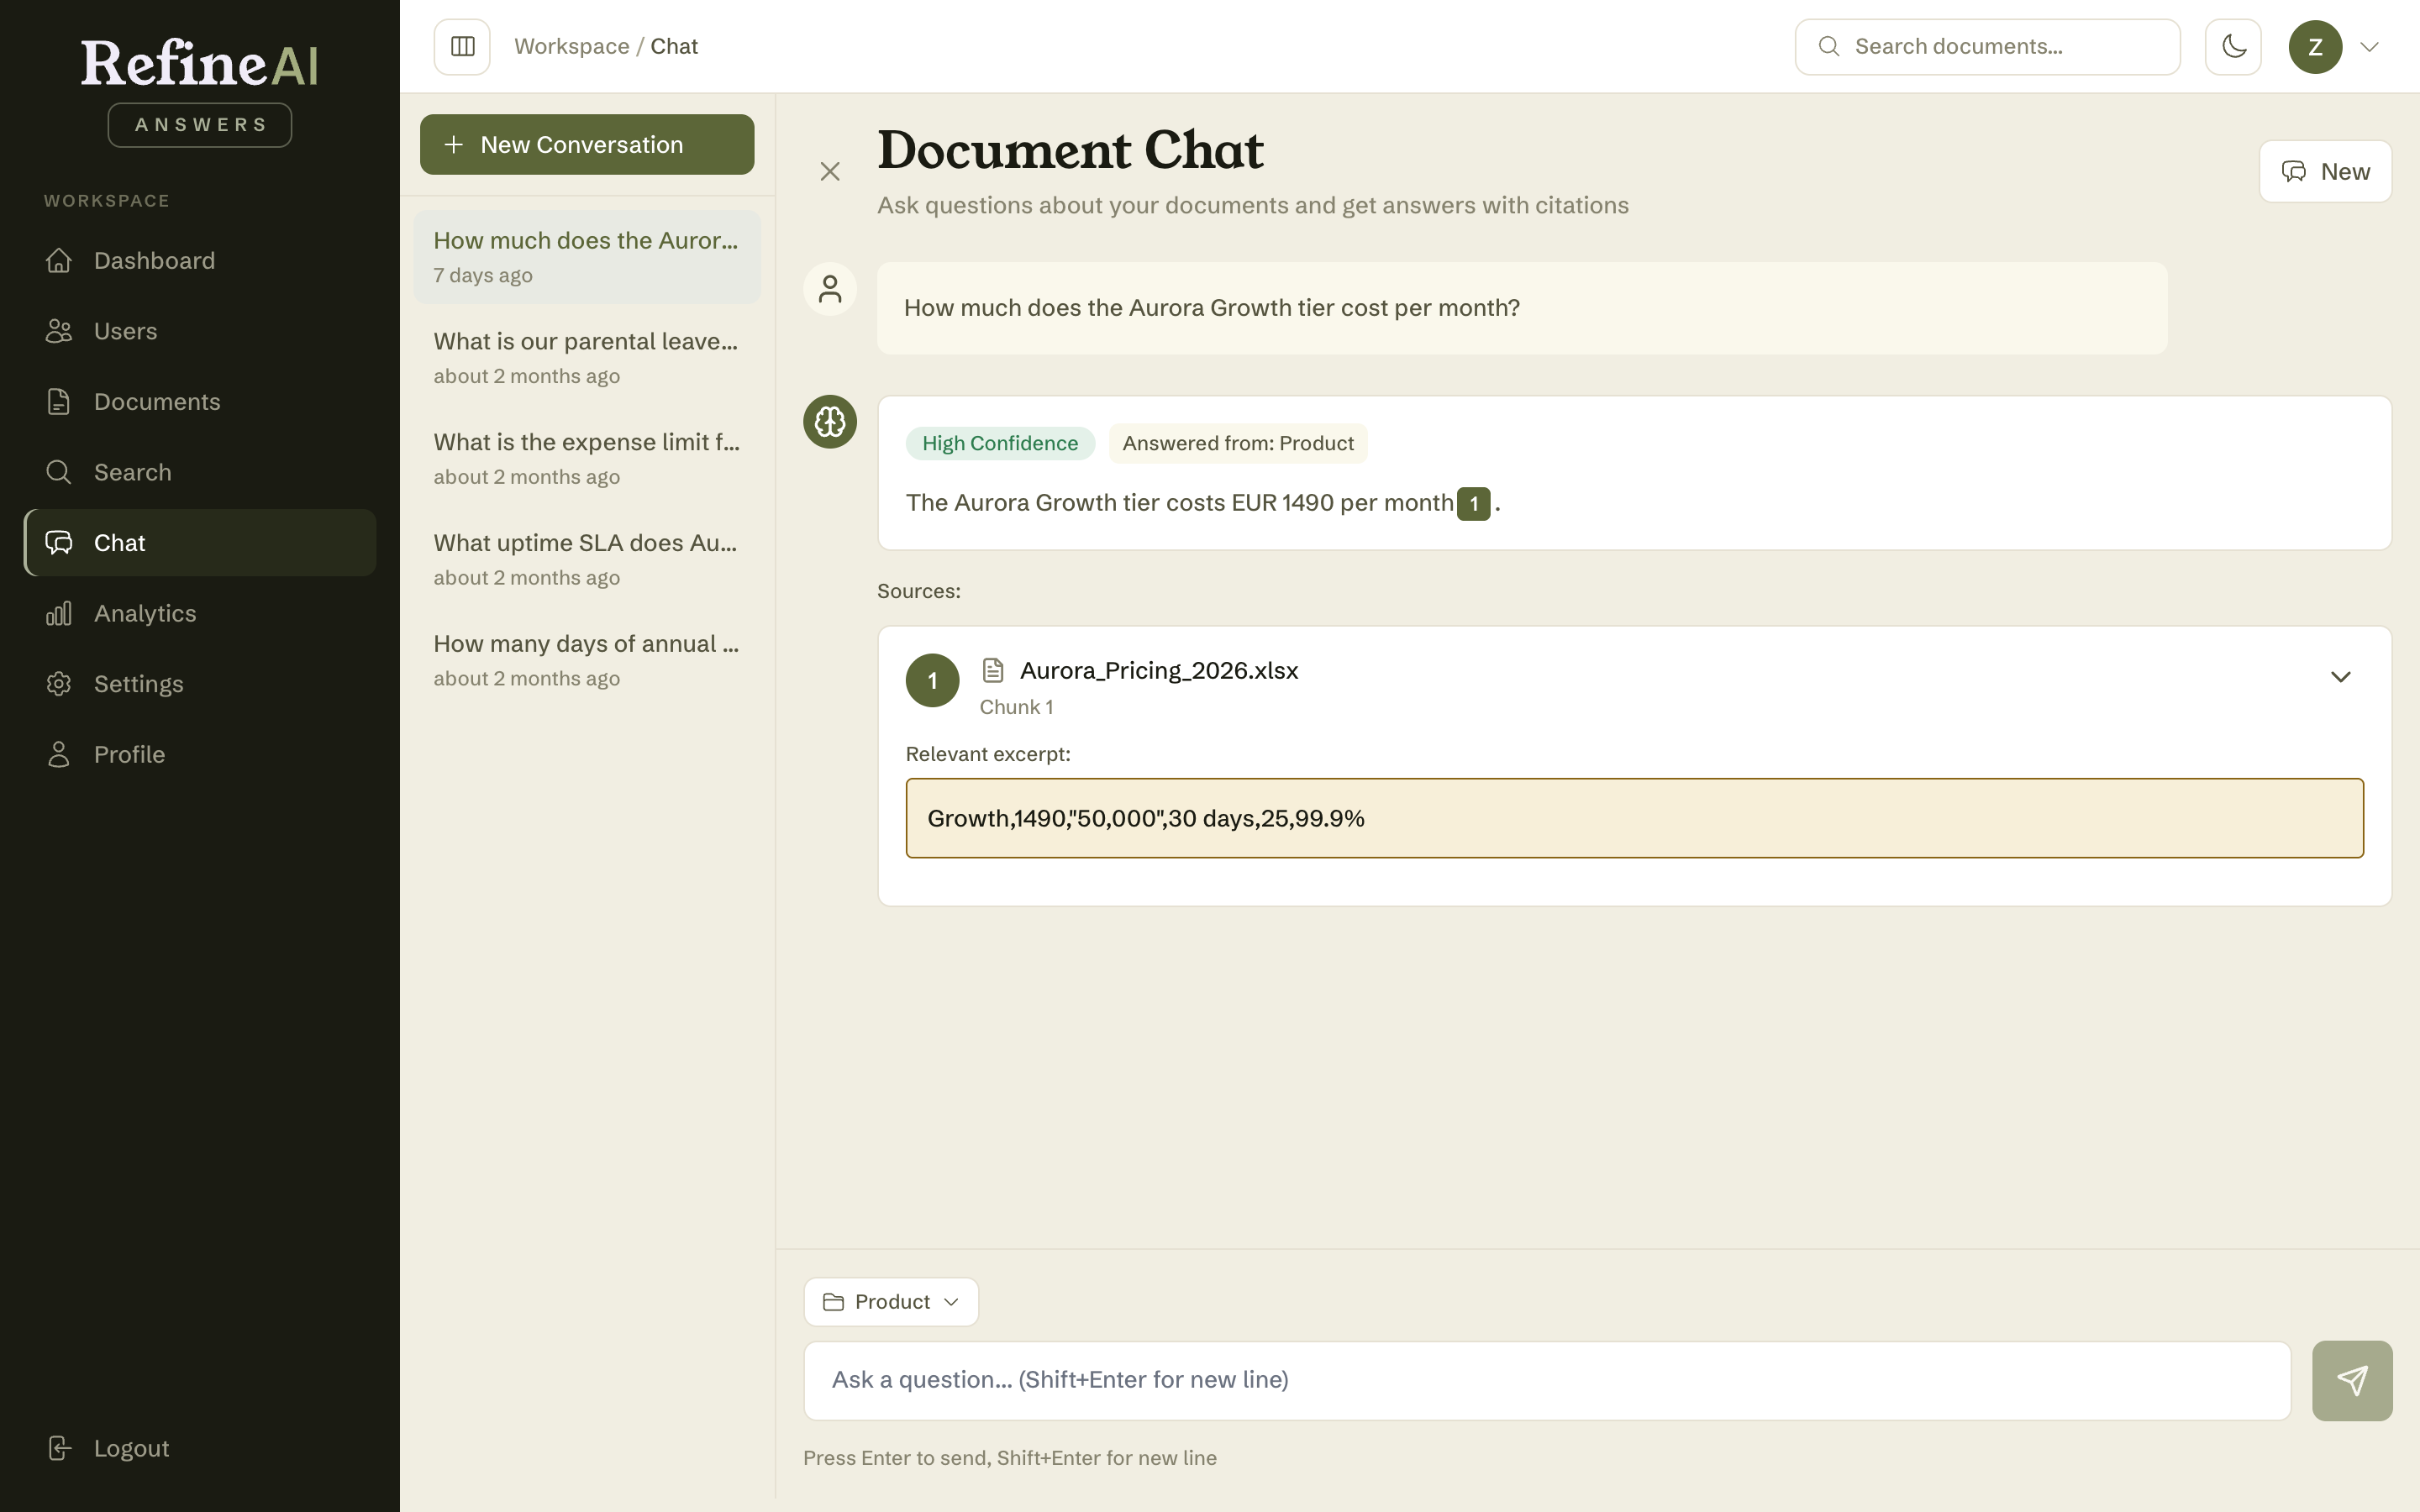Click the Chat breadcrumb item
The image size is (2420, 1512).
tap(674, 46)
